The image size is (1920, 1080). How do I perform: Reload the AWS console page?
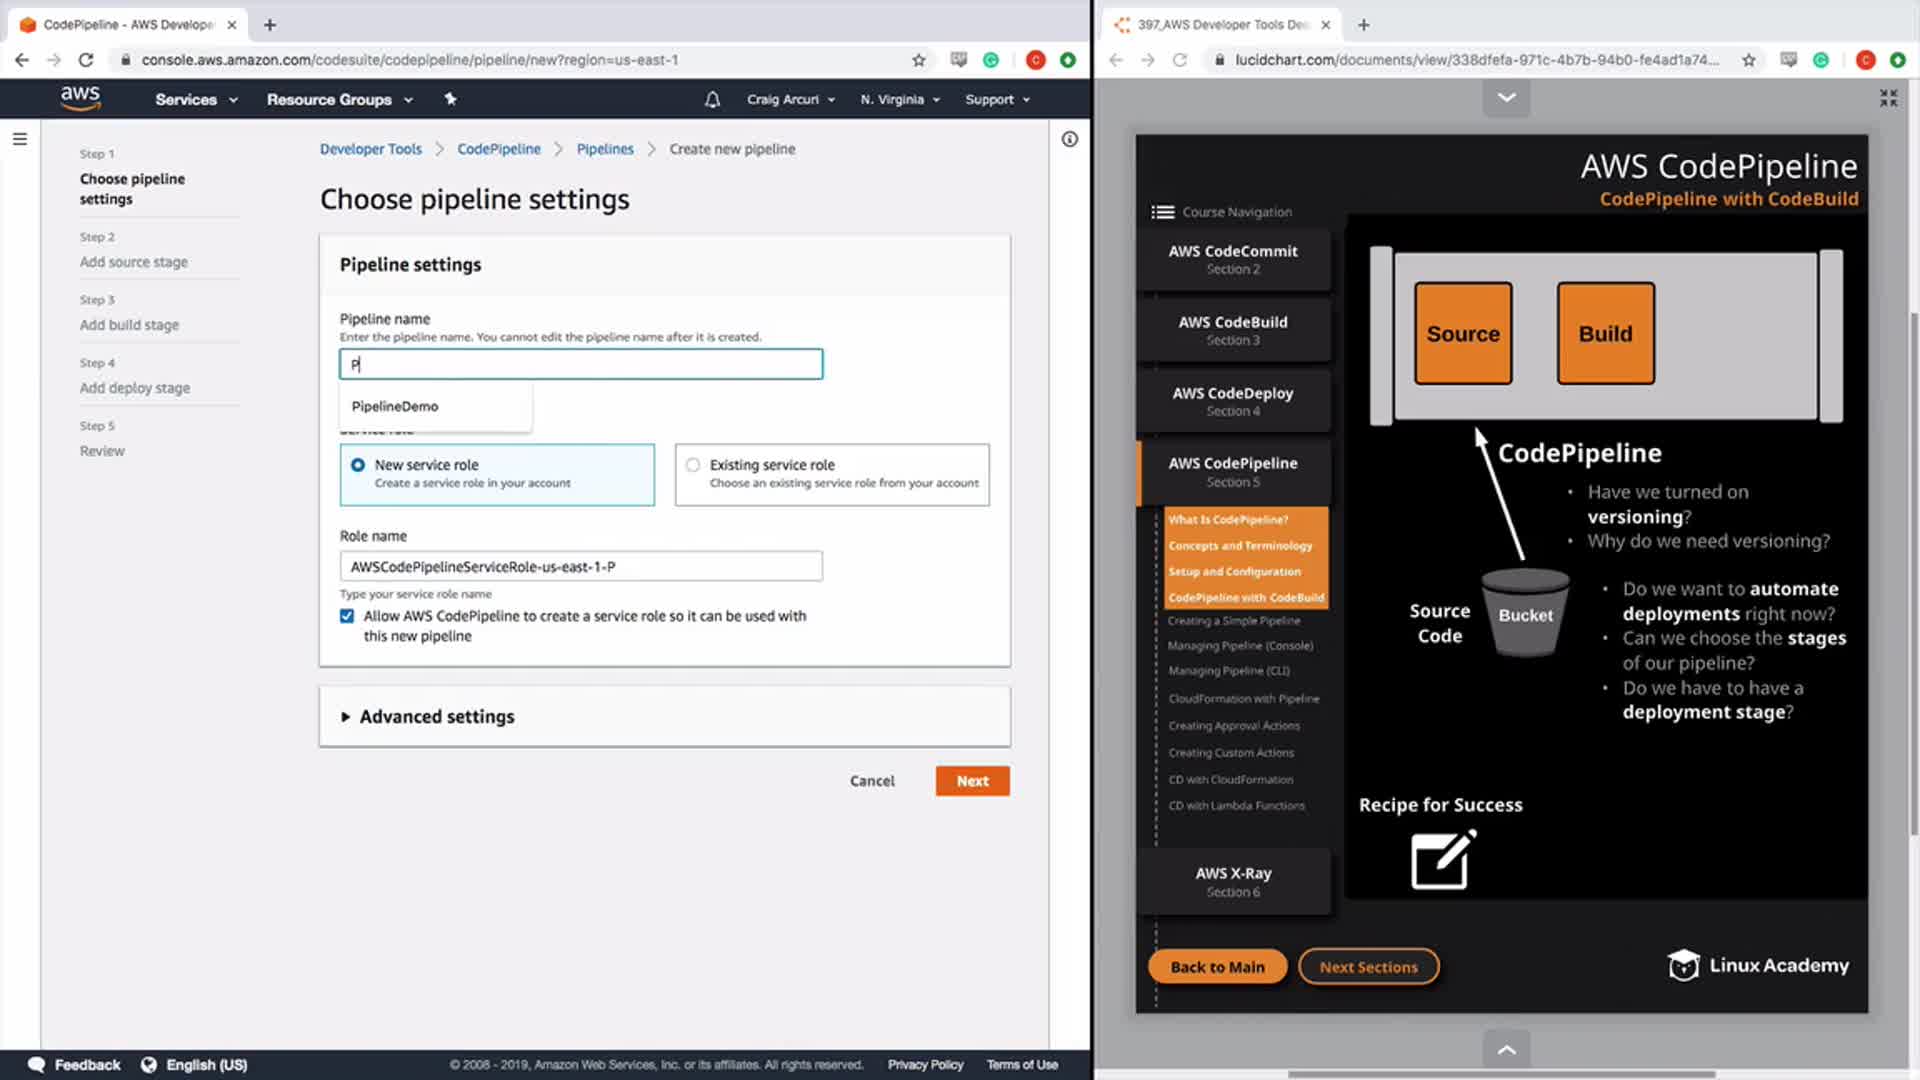(86, 60)
